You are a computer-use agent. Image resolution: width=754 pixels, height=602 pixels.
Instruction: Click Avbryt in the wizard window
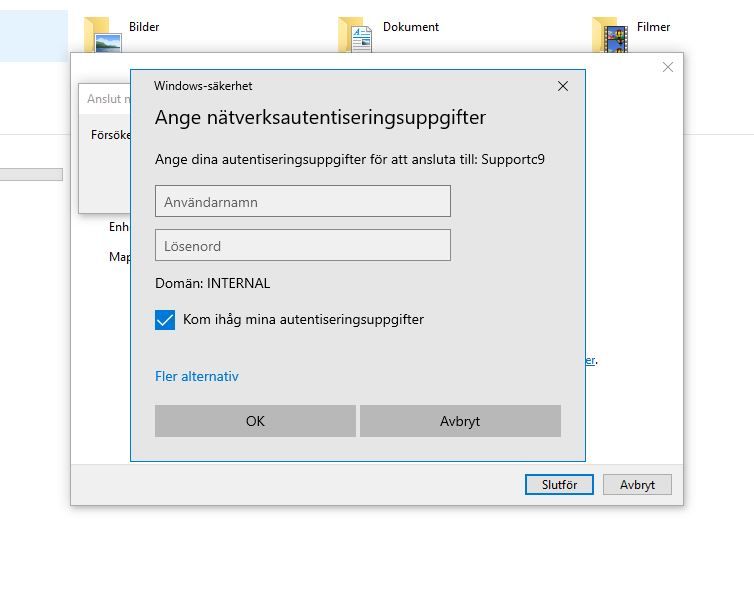[x=637, y=484]
